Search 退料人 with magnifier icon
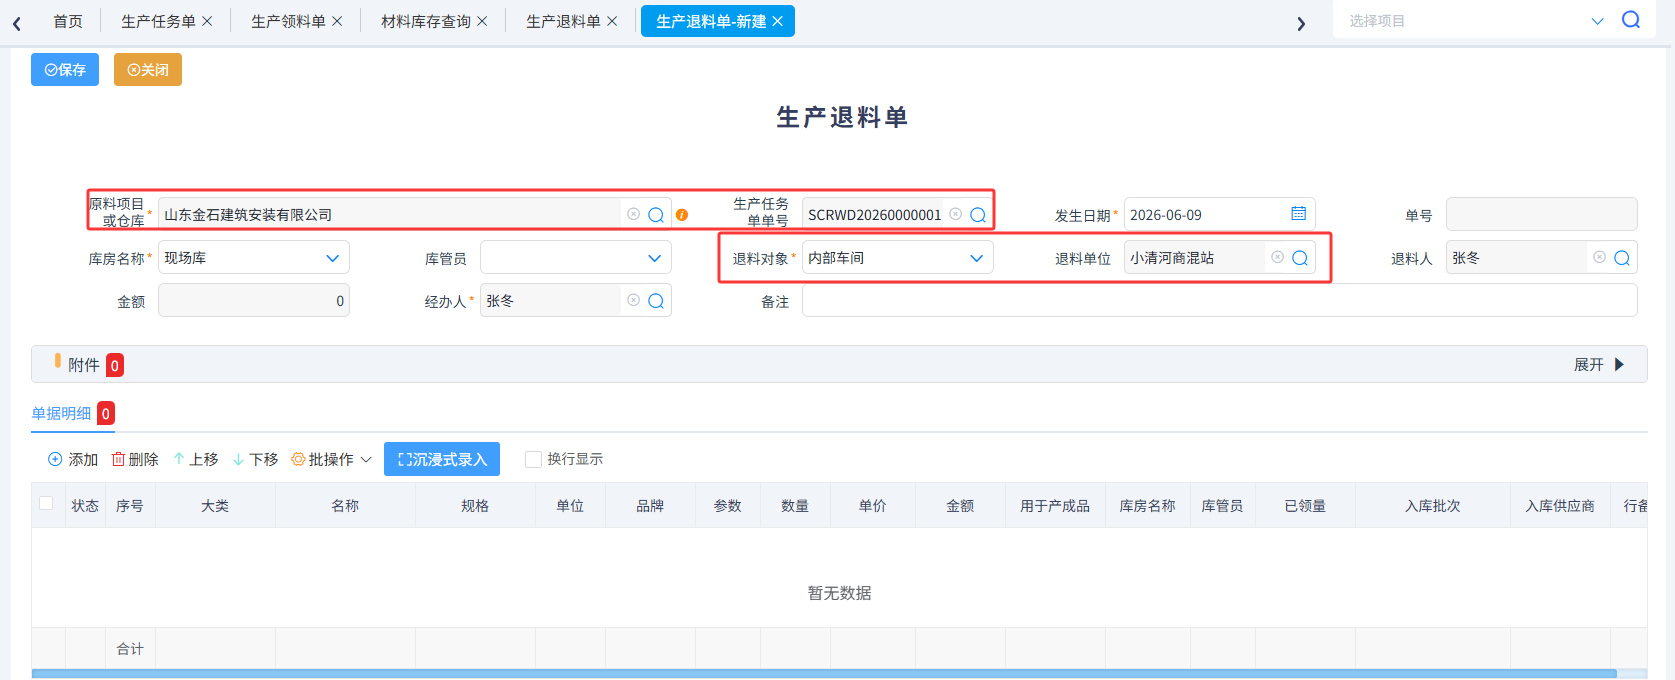 click(1622, 258)
